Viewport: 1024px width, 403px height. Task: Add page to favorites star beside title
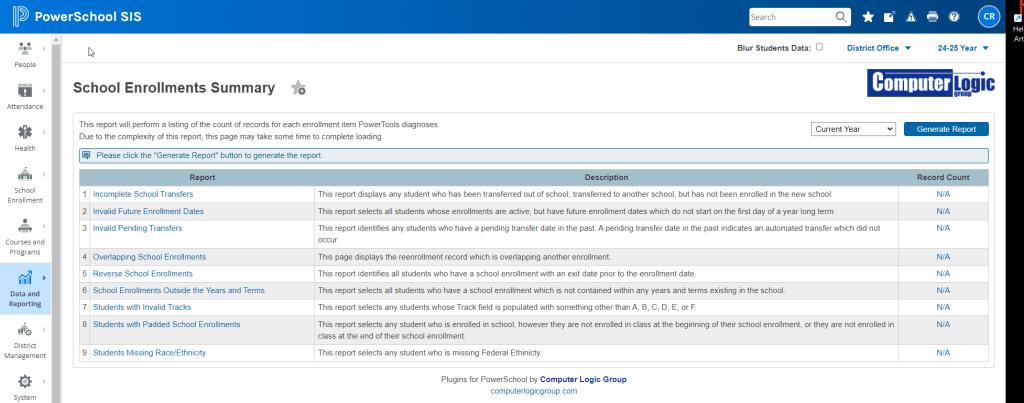[298, 88]
